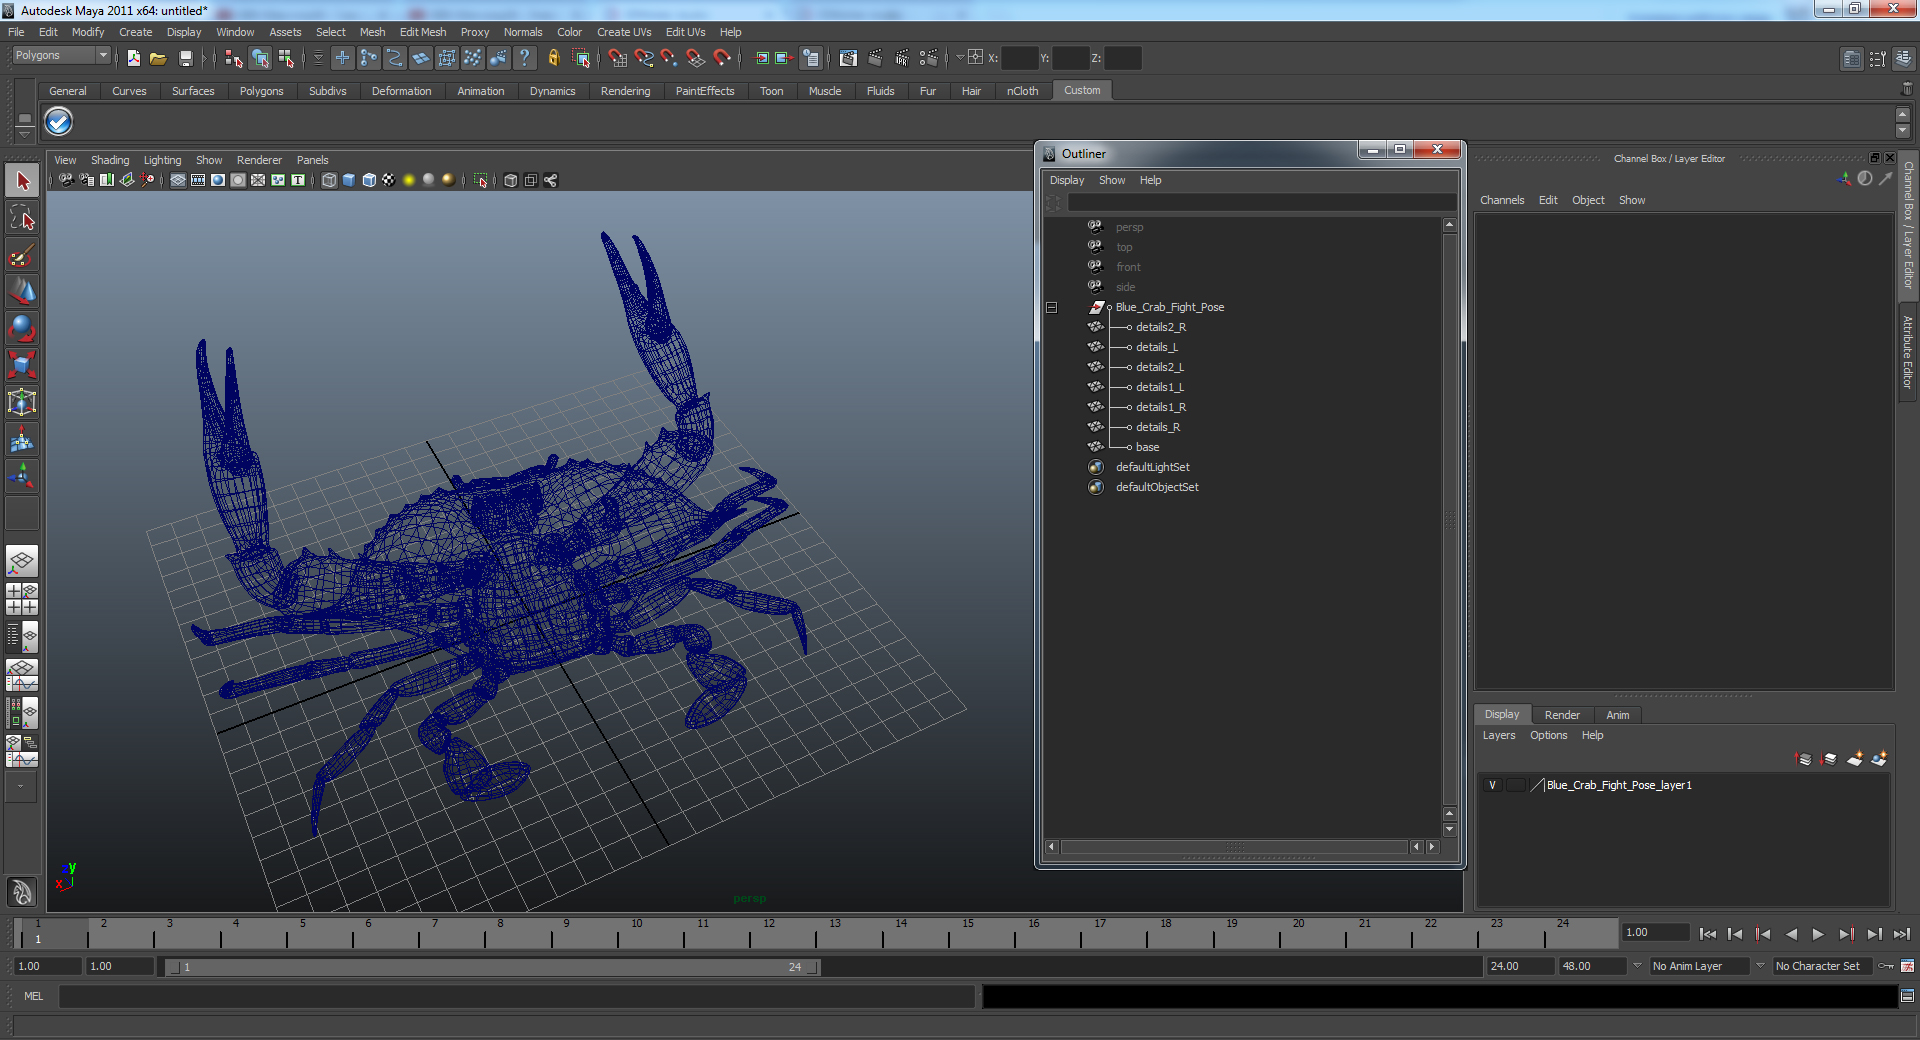This screenshot has width=1920, height=1040.
Task: Select the Universal Manipulator tool
Action: pos(22,402)
